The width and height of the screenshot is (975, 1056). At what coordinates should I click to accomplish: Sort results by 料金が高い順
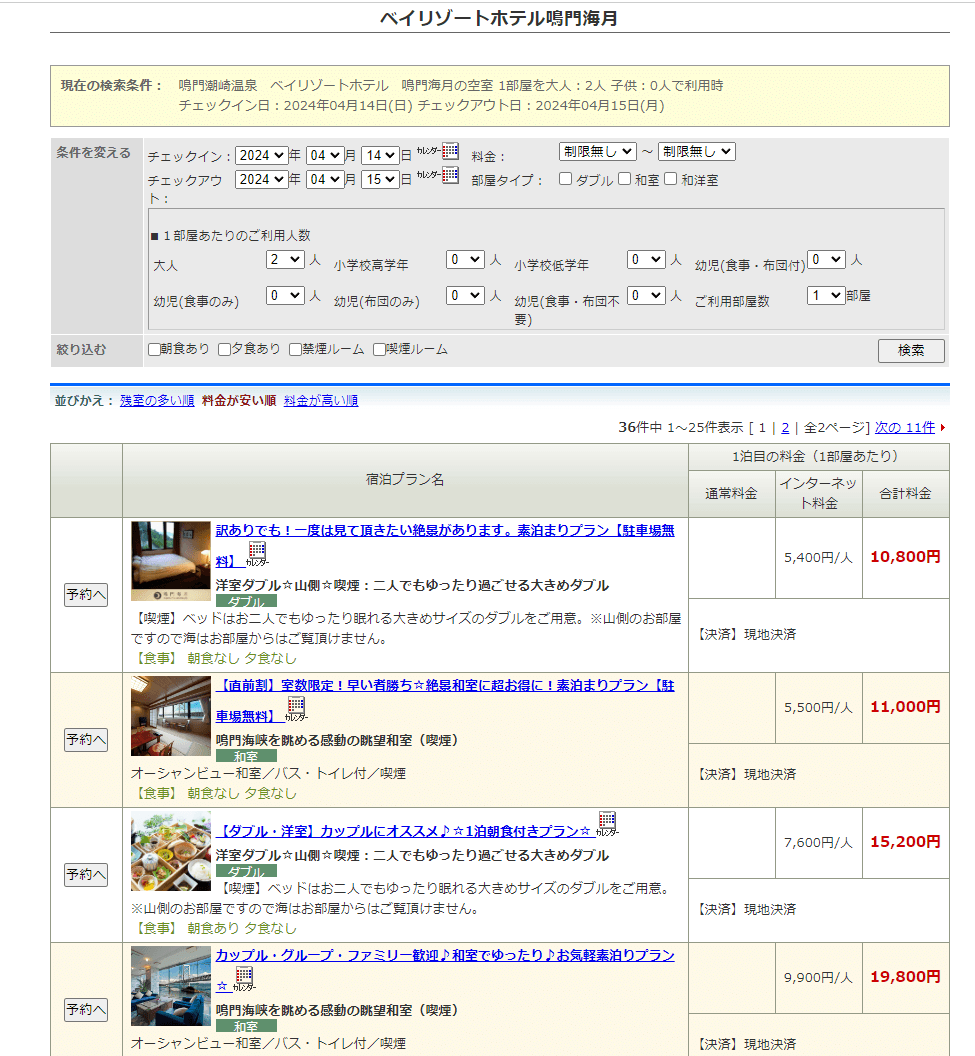(321, 401)
